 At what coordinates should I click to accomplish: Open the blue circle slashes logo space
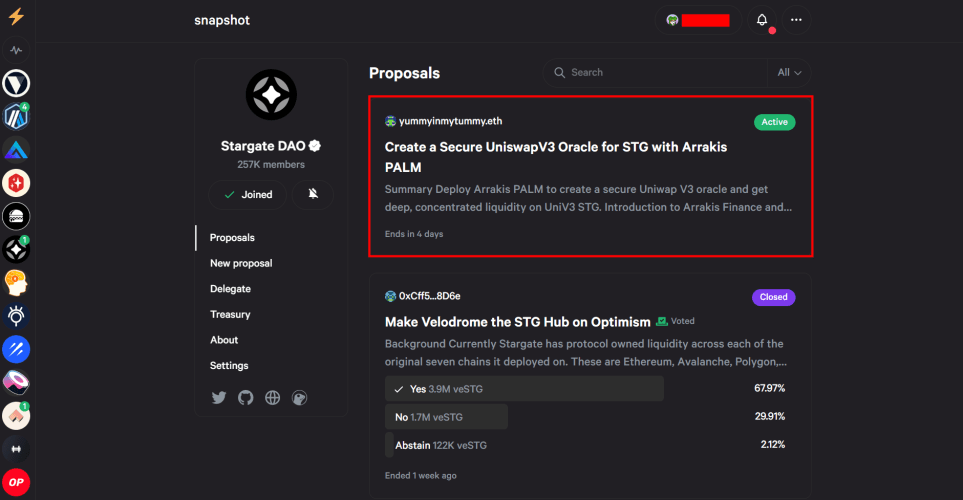16,349
